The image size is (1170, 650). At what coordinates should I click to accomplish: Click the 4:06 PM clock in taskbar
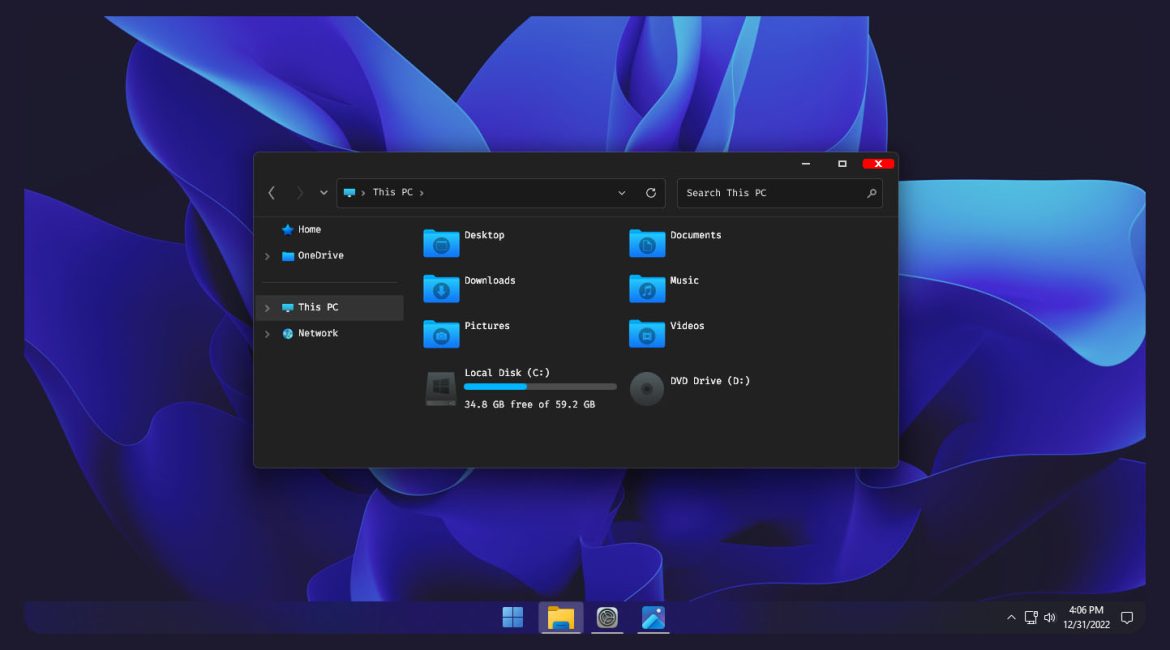tap(1086, 610)
